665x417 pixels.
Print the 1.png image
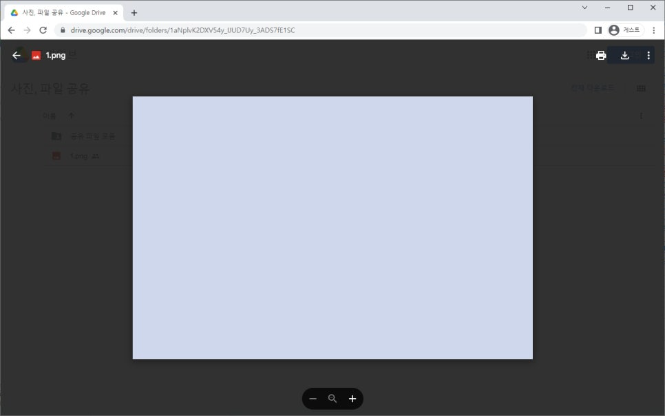pos(601,55)
